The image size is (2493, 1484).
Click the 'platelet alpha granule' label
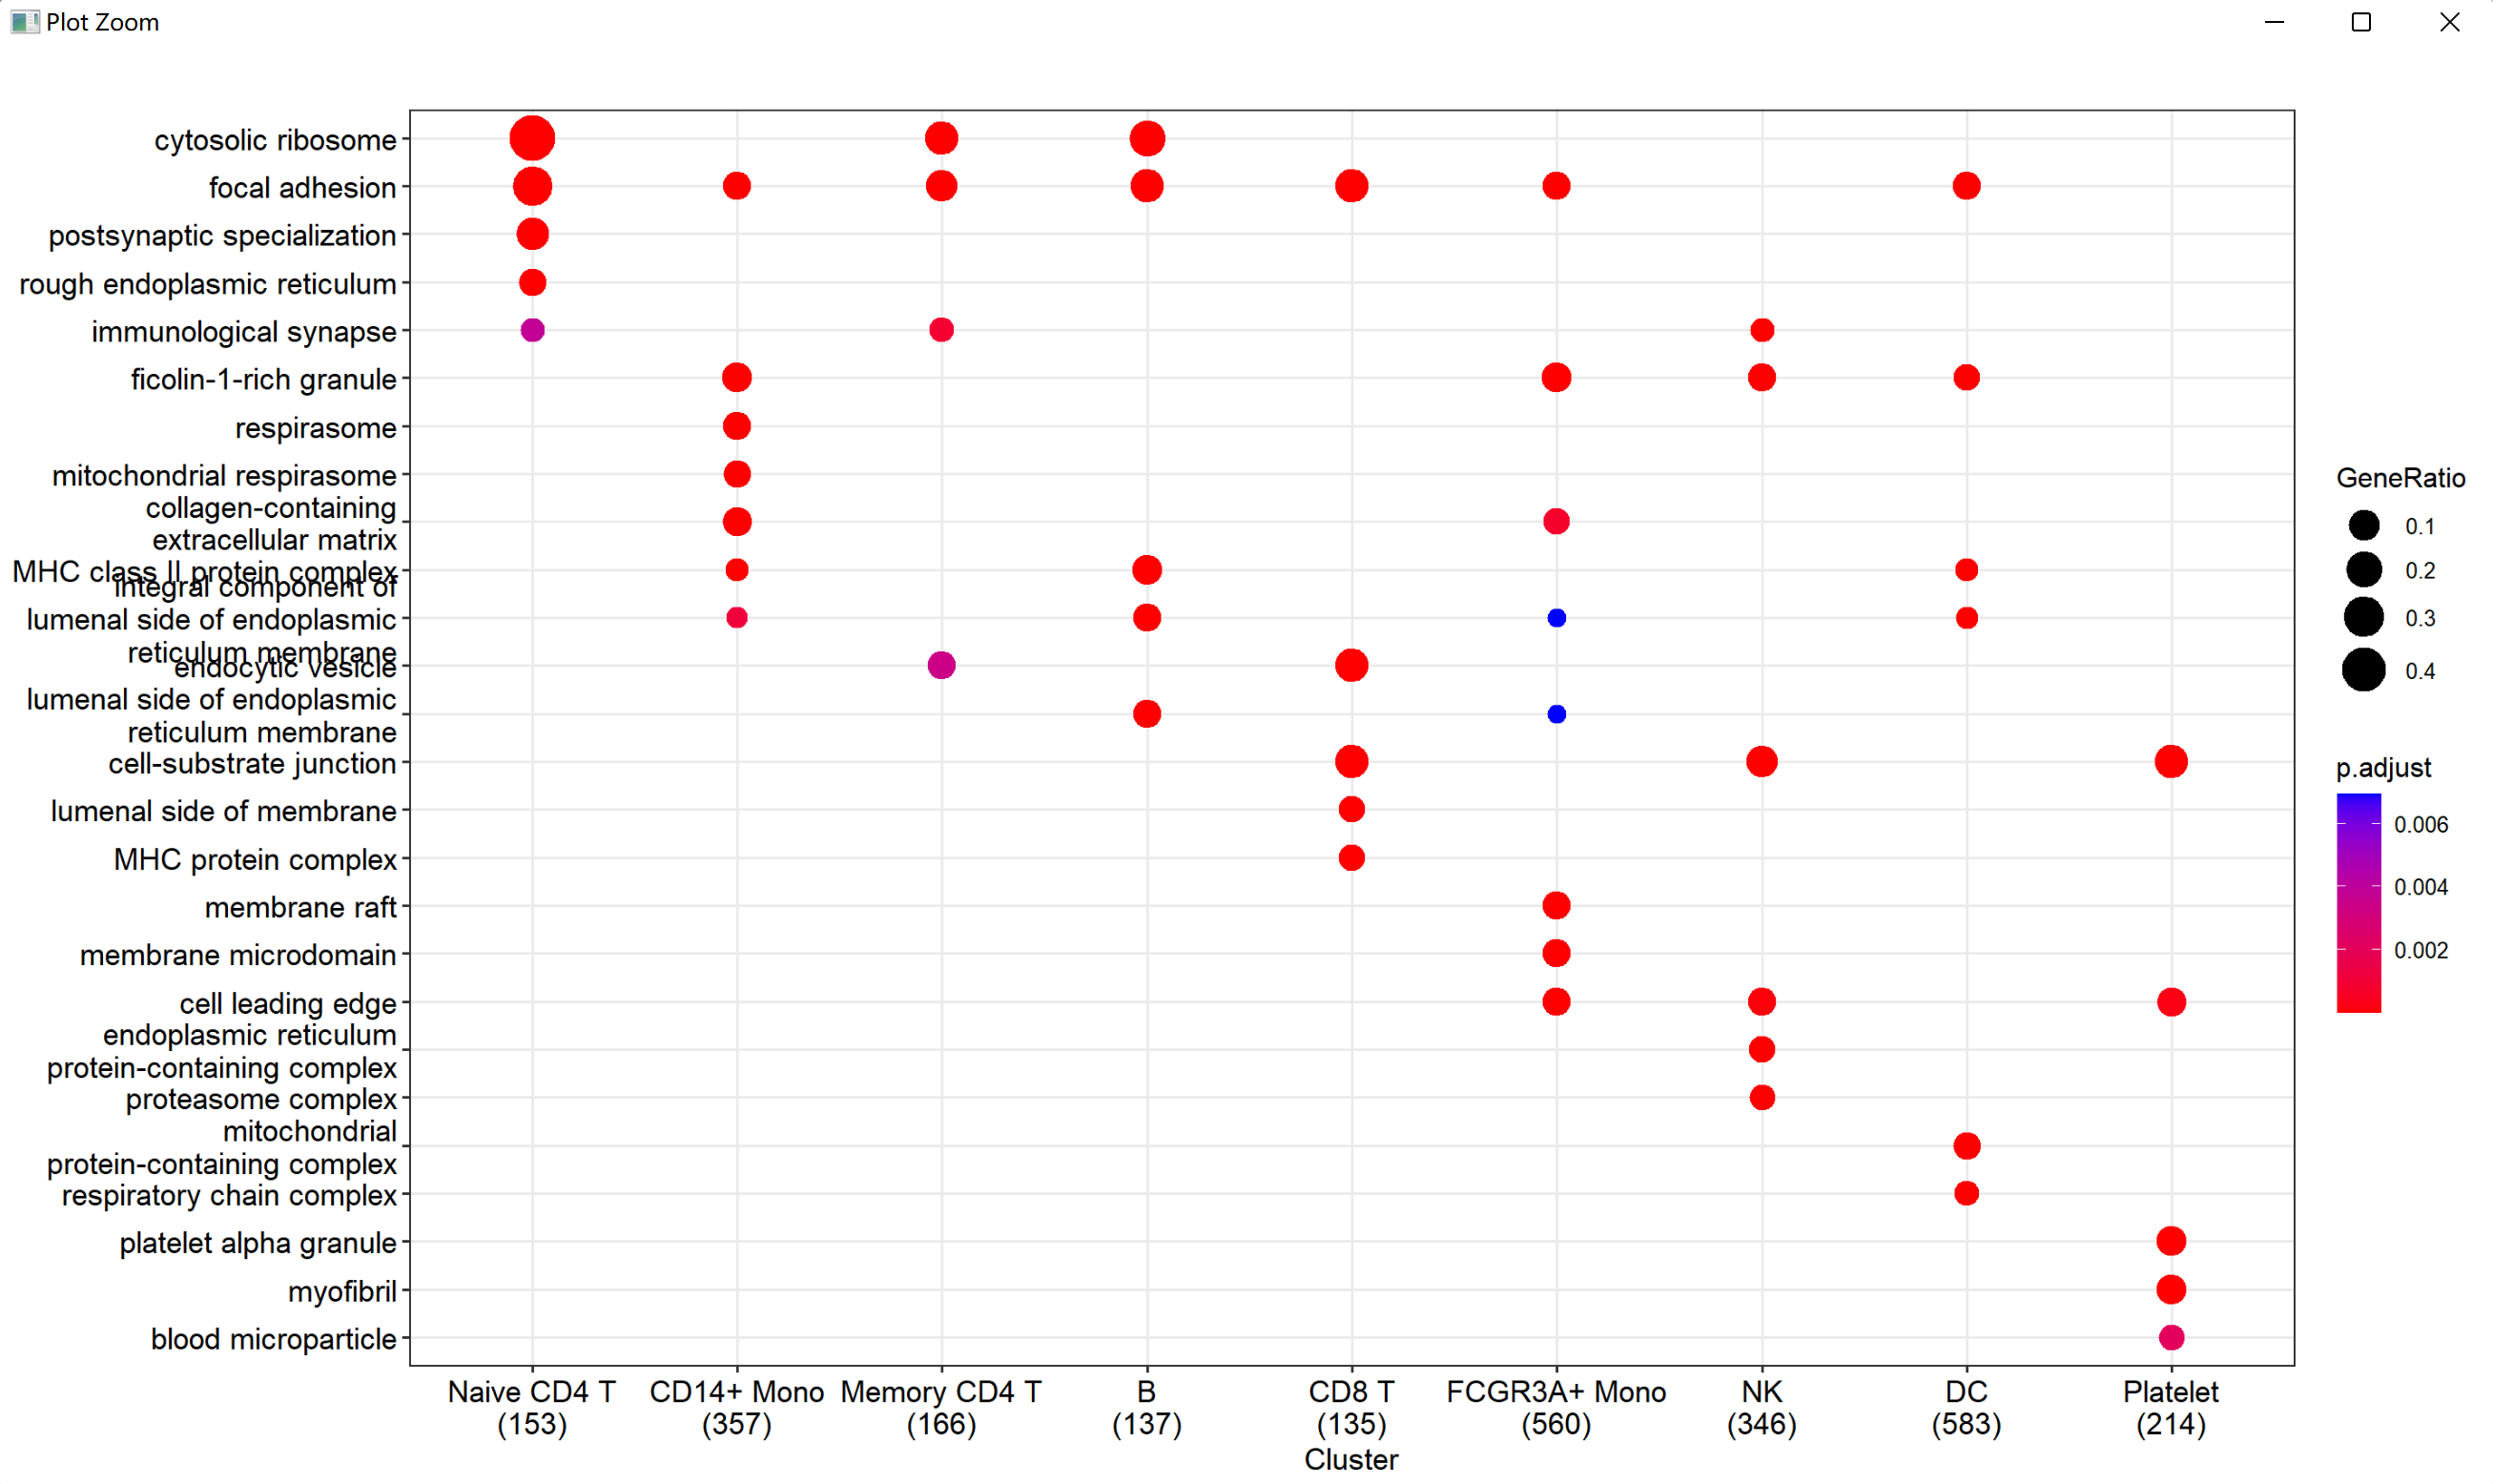tap(258, 1243)
